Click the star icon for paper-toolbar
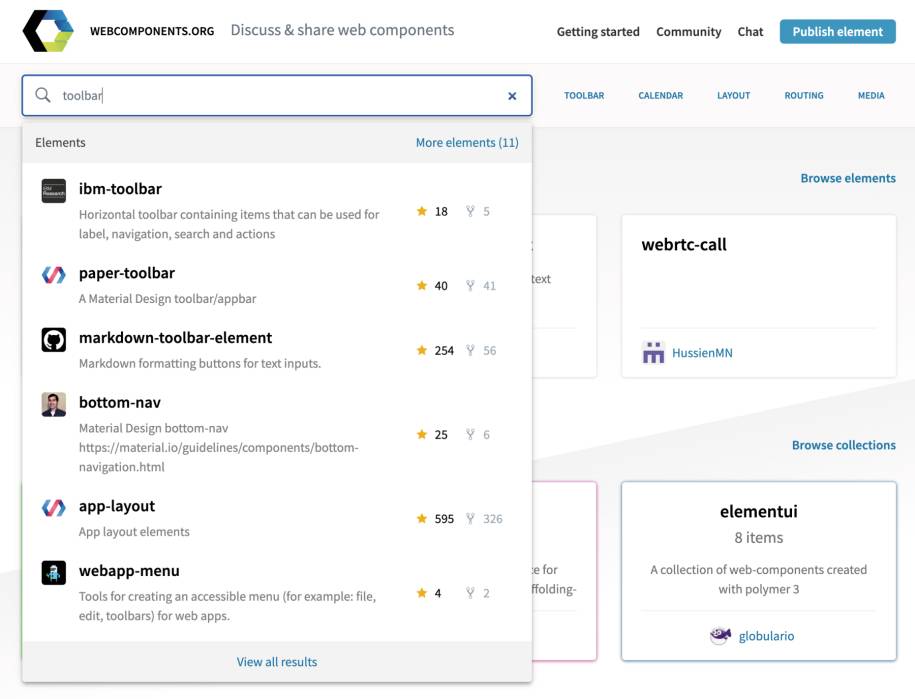The height and width of the screenshot is (699, 915). pos(422,285)
